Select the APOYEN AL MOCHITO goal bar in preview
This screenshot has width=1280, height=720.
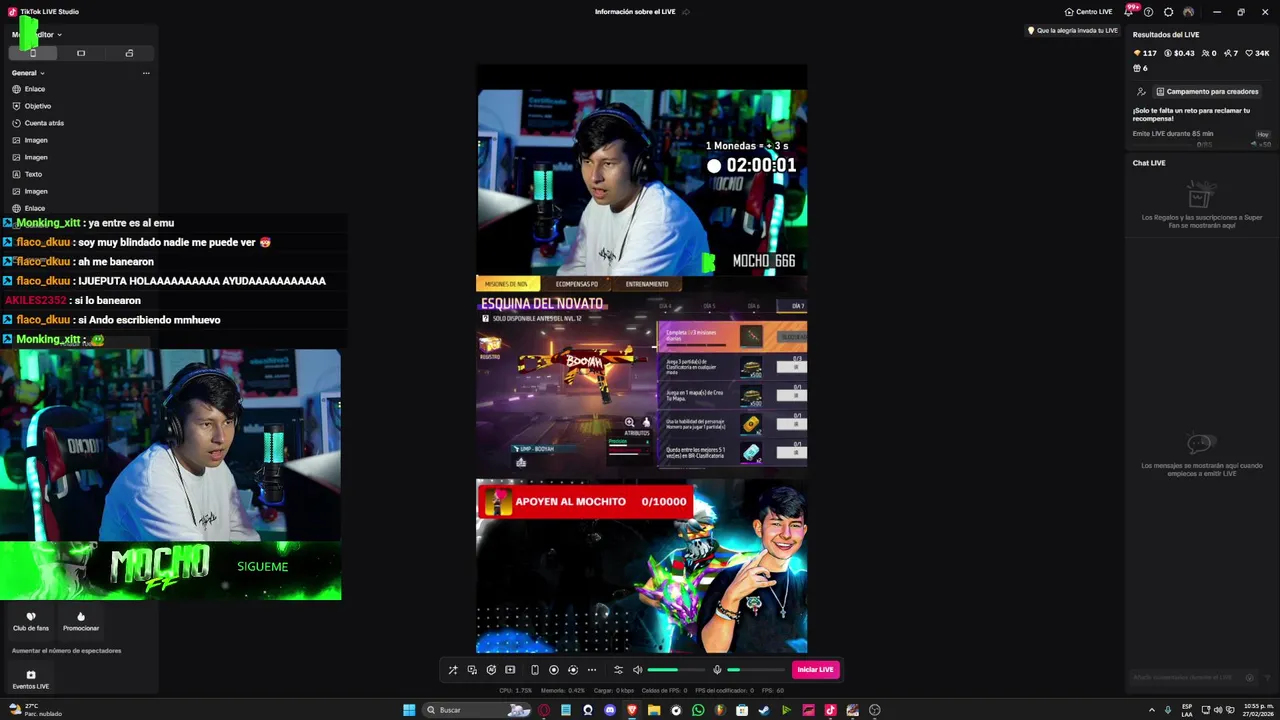(x=585, y=501)
